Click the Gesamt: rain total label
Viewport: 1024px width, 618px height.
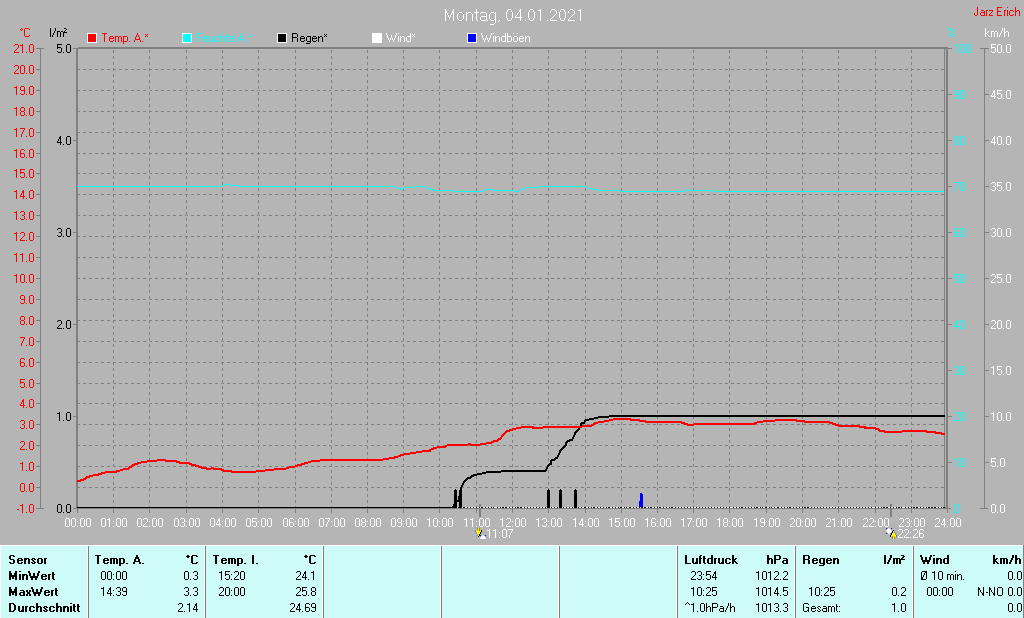[822, 608]
